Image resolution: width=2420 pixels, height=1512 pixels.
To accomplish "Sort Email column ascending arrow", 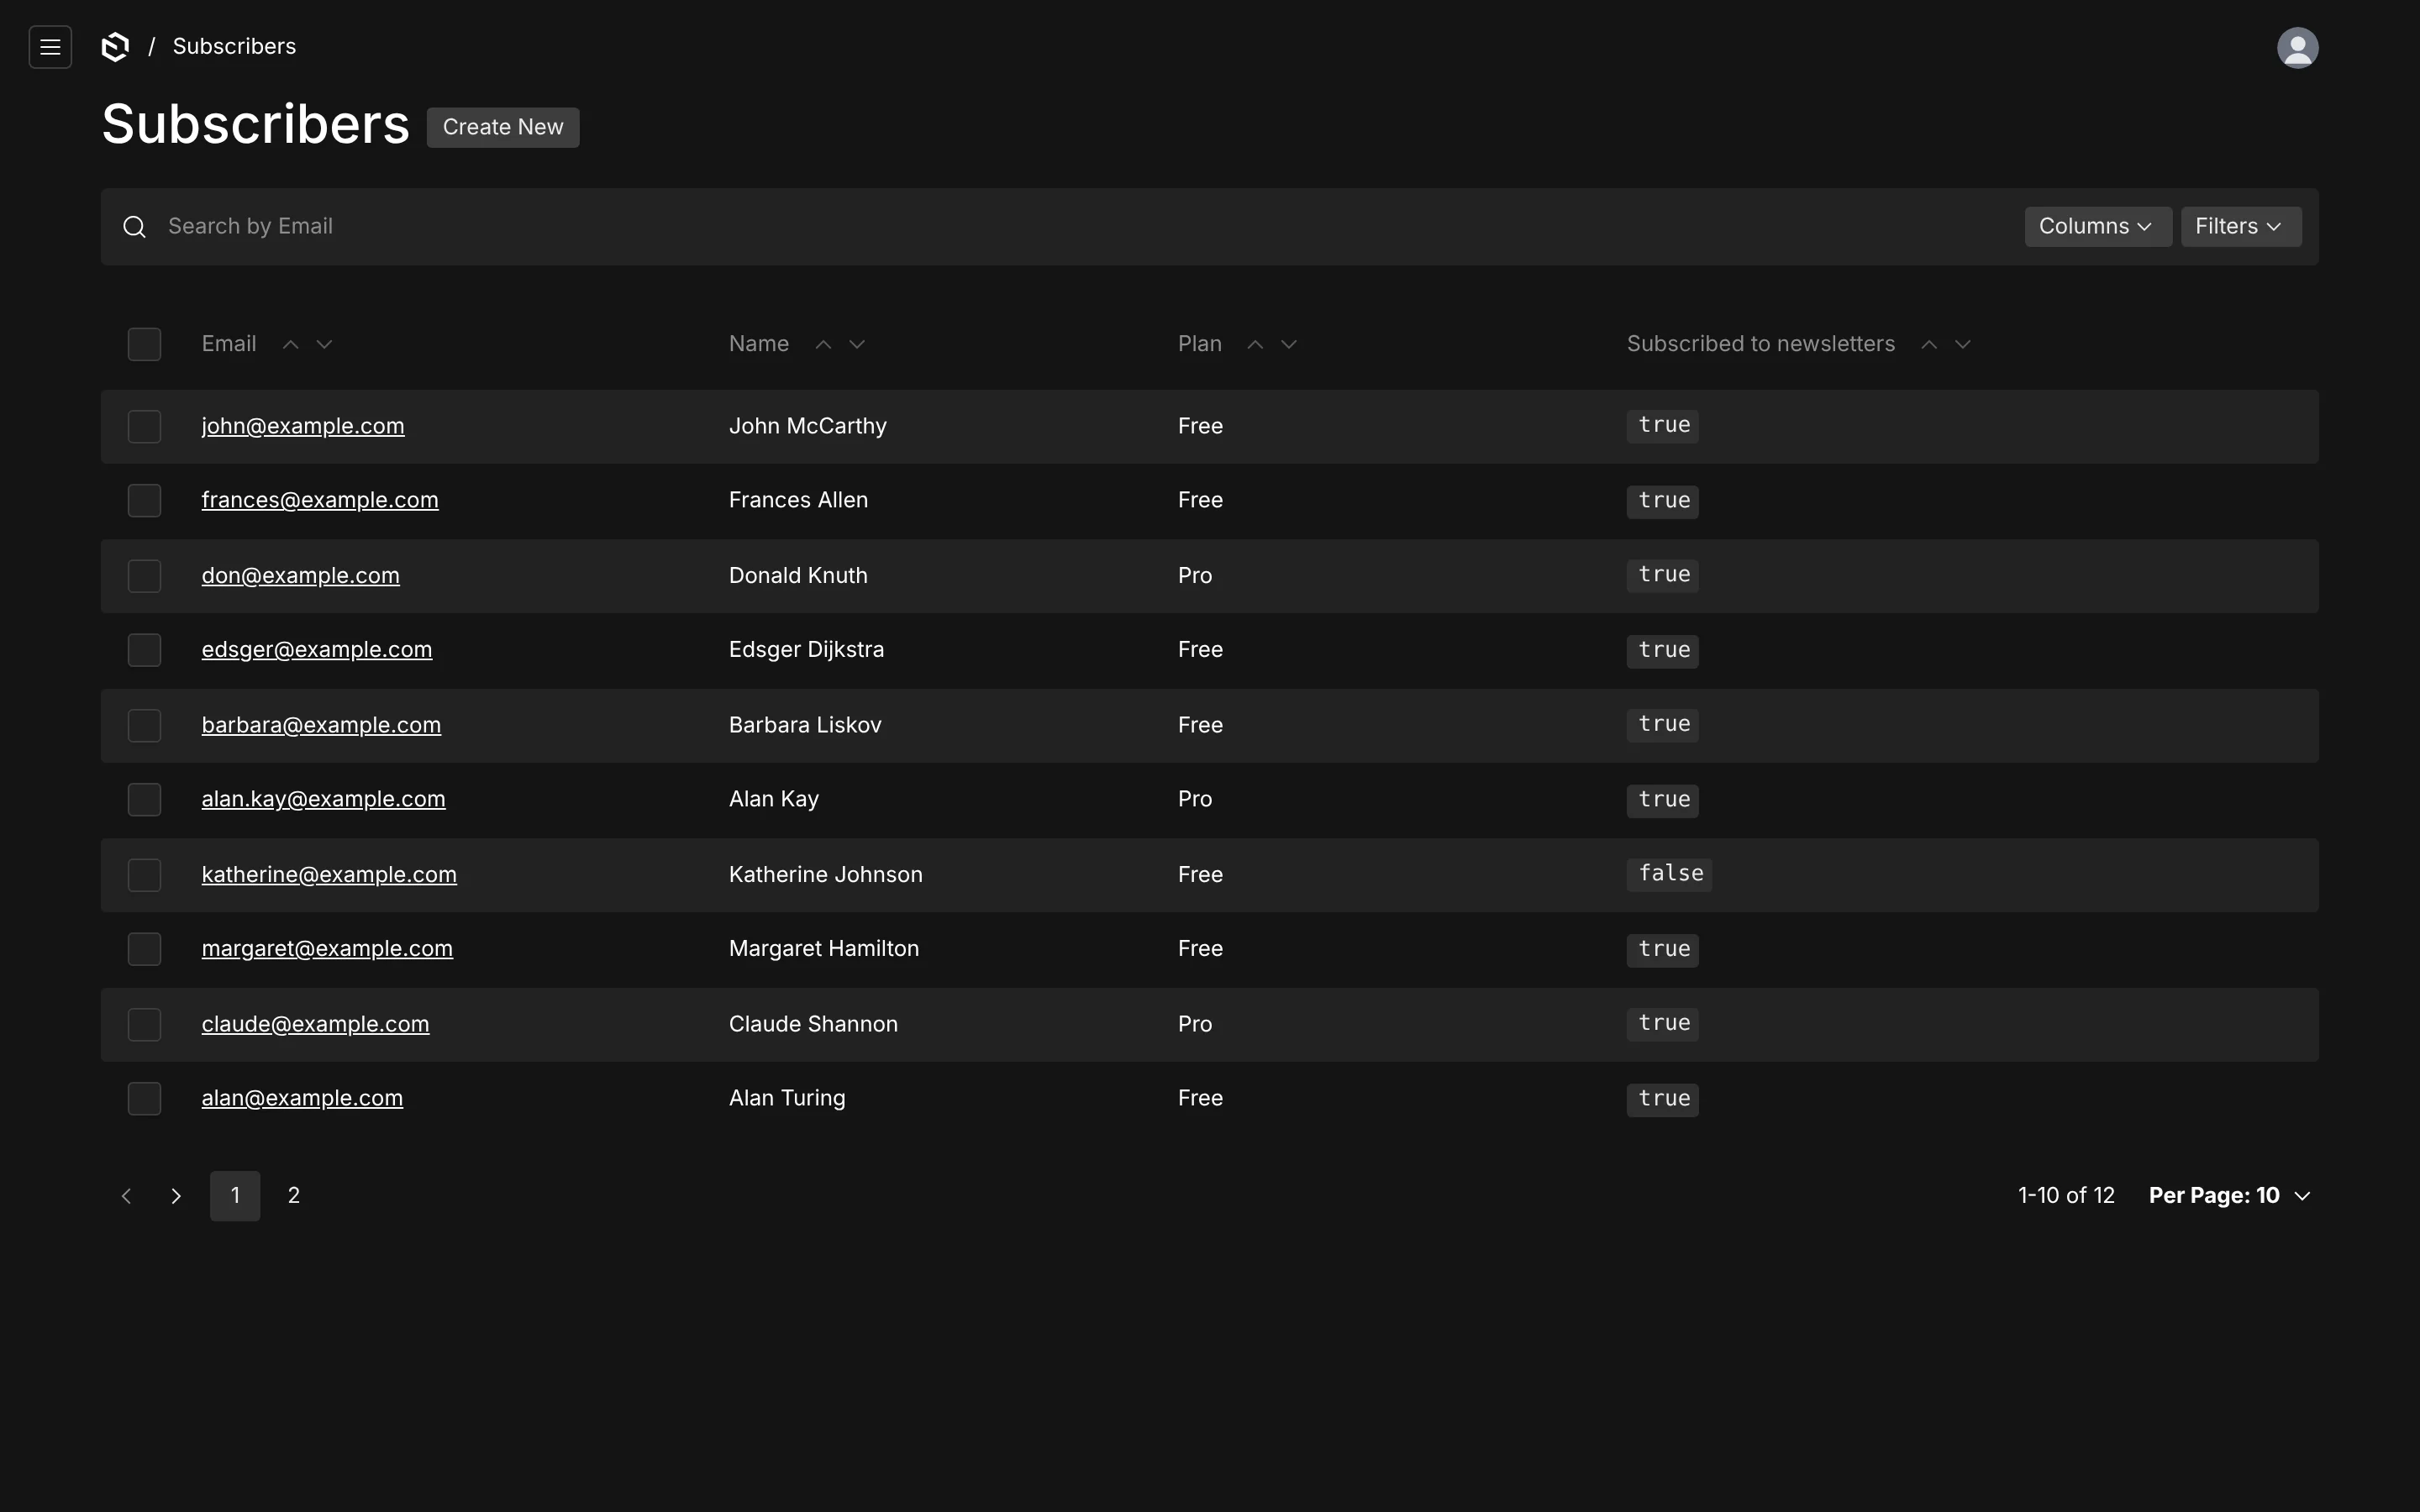I will [290, 344].
